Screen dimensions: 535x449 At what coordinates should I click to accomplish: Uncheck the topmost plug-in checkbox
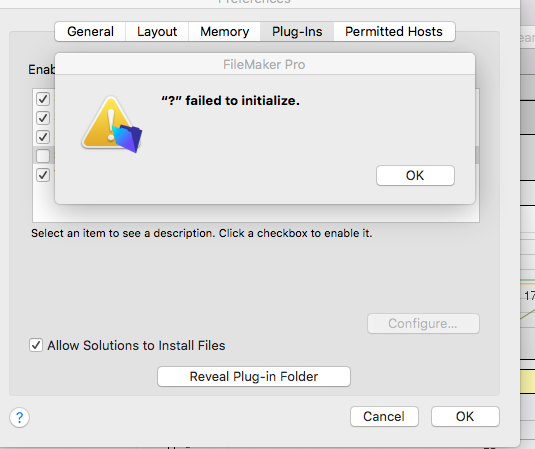click(x=43, y=99)
